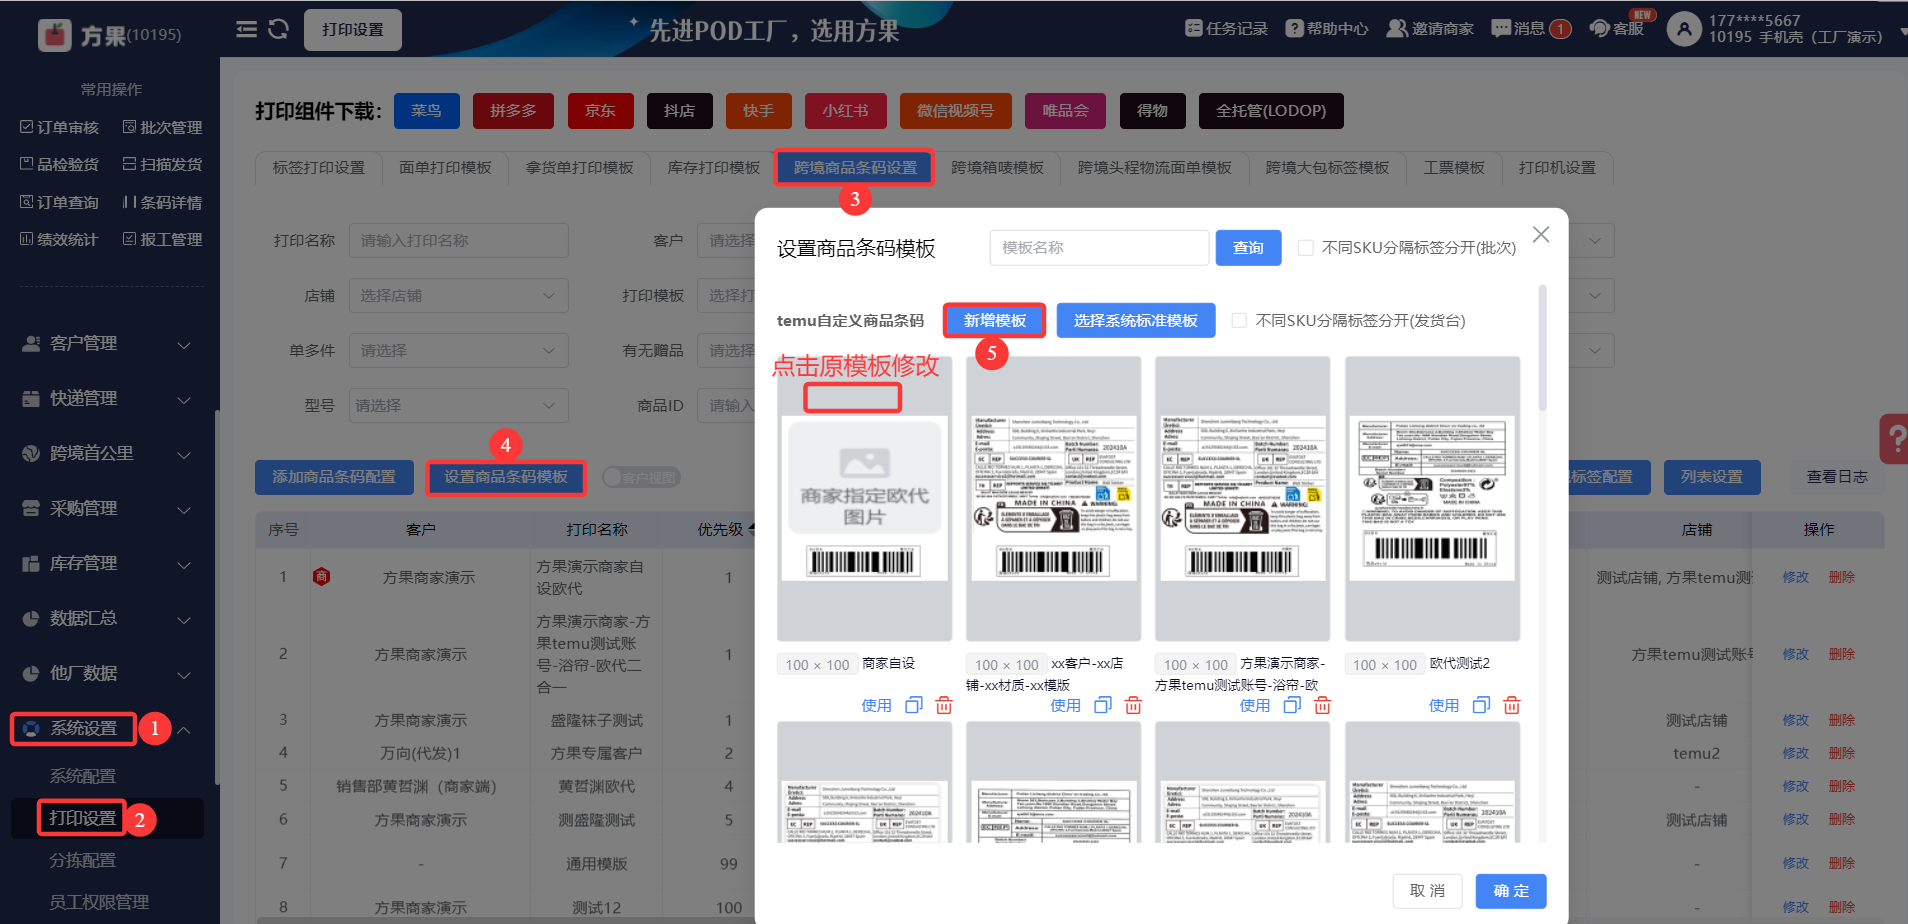Switch to 面单打印模板 tab
This screenshot has height=924, width=1908.
(445, 168)
